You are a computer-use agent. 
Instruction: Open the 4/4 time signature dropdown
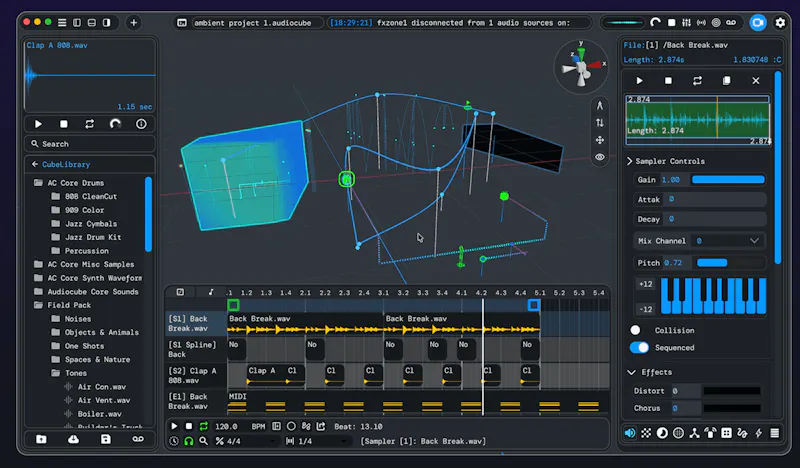point(247,441)
